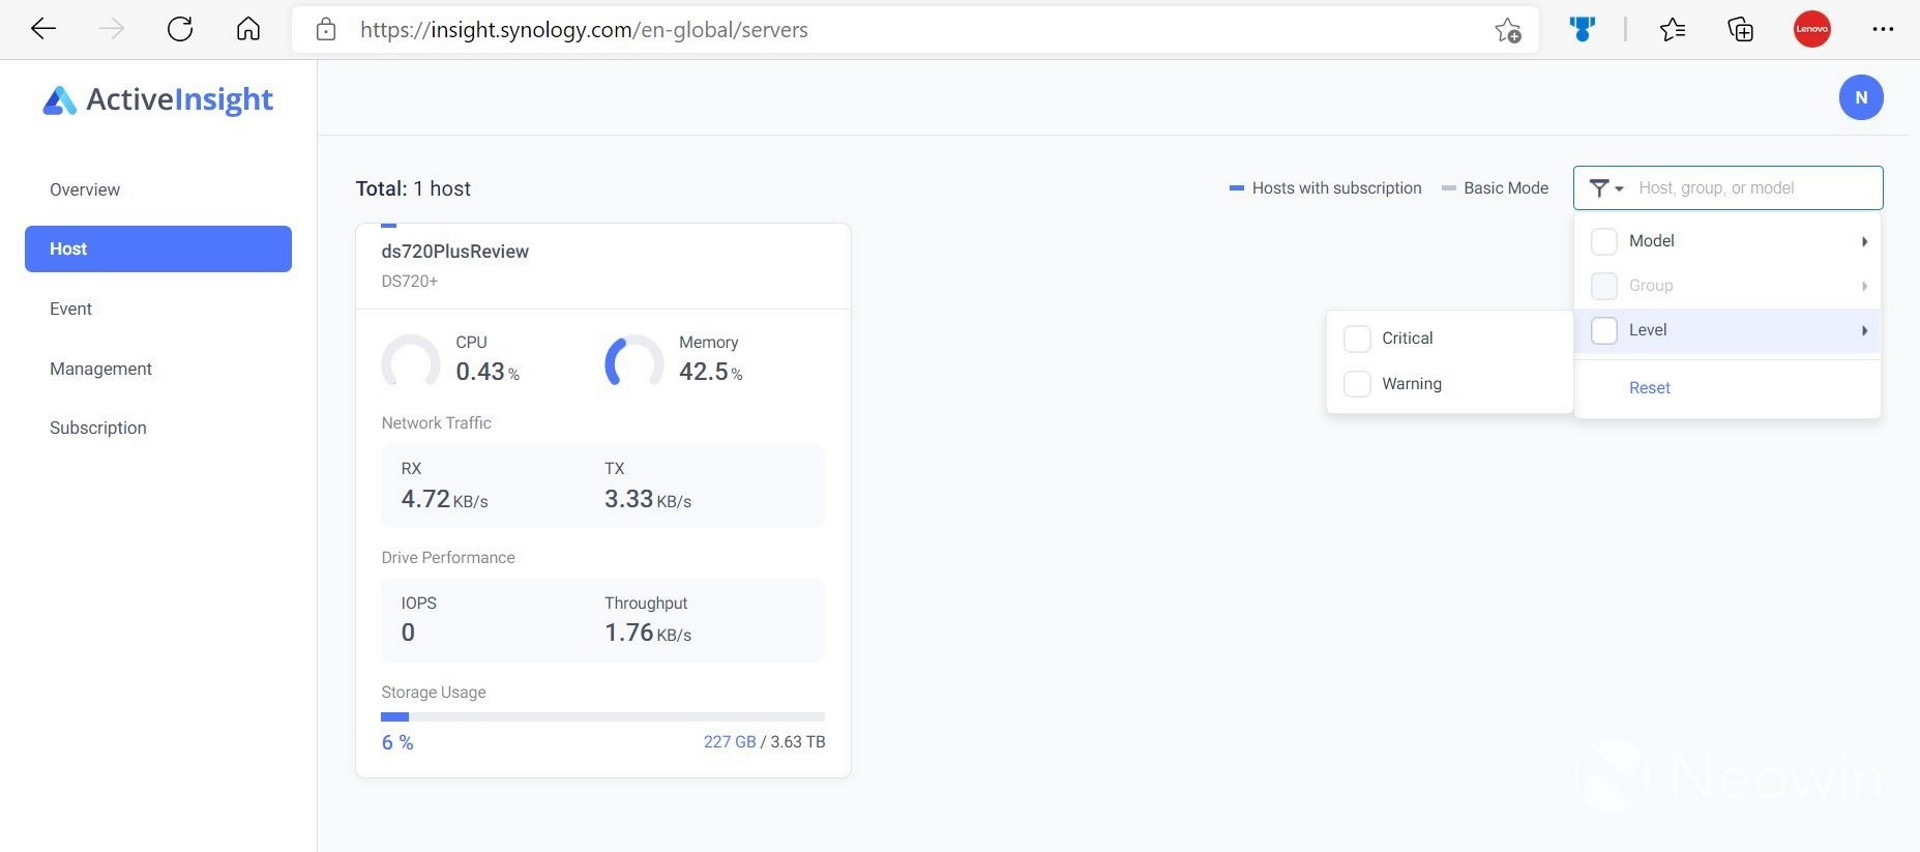Reset the host filters
The width and height of the screenshot is (1920, 852).
1649,388
